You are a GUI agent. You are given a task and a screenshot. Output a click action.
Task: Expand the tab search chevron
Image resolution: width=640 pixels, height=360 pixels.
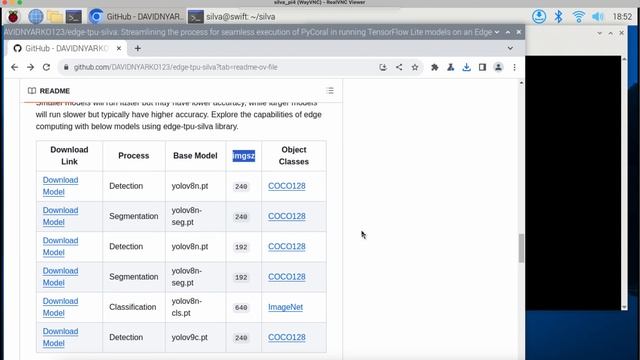(510, 48)
